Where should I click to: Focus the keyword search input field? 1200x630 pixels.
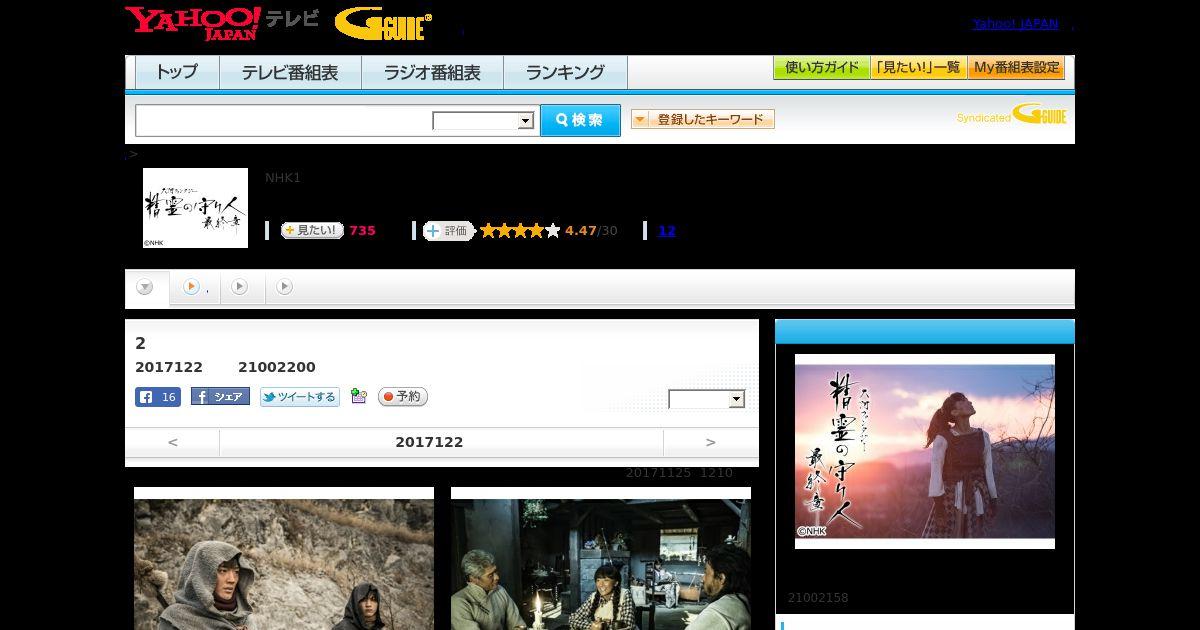click(x=283, y=120)
